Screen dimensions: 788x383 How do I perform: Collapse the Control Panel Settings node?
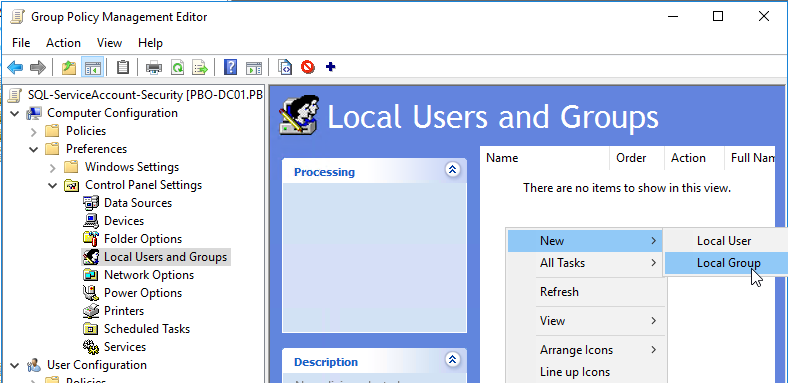click(53, 185)
